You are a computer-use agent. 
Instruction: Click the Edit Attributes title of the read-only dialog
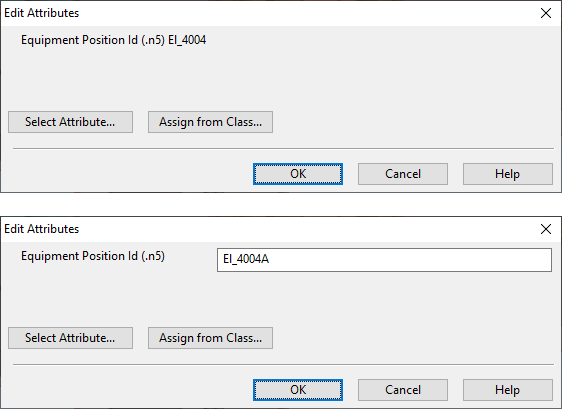tap(42, 13)
